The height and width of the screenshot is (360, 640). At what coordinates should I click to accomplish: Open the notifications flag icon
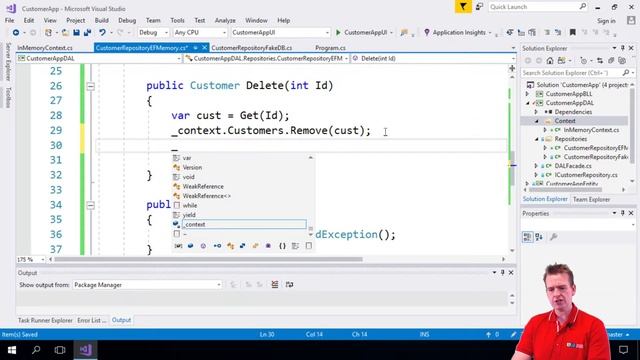tap(463, 7)
